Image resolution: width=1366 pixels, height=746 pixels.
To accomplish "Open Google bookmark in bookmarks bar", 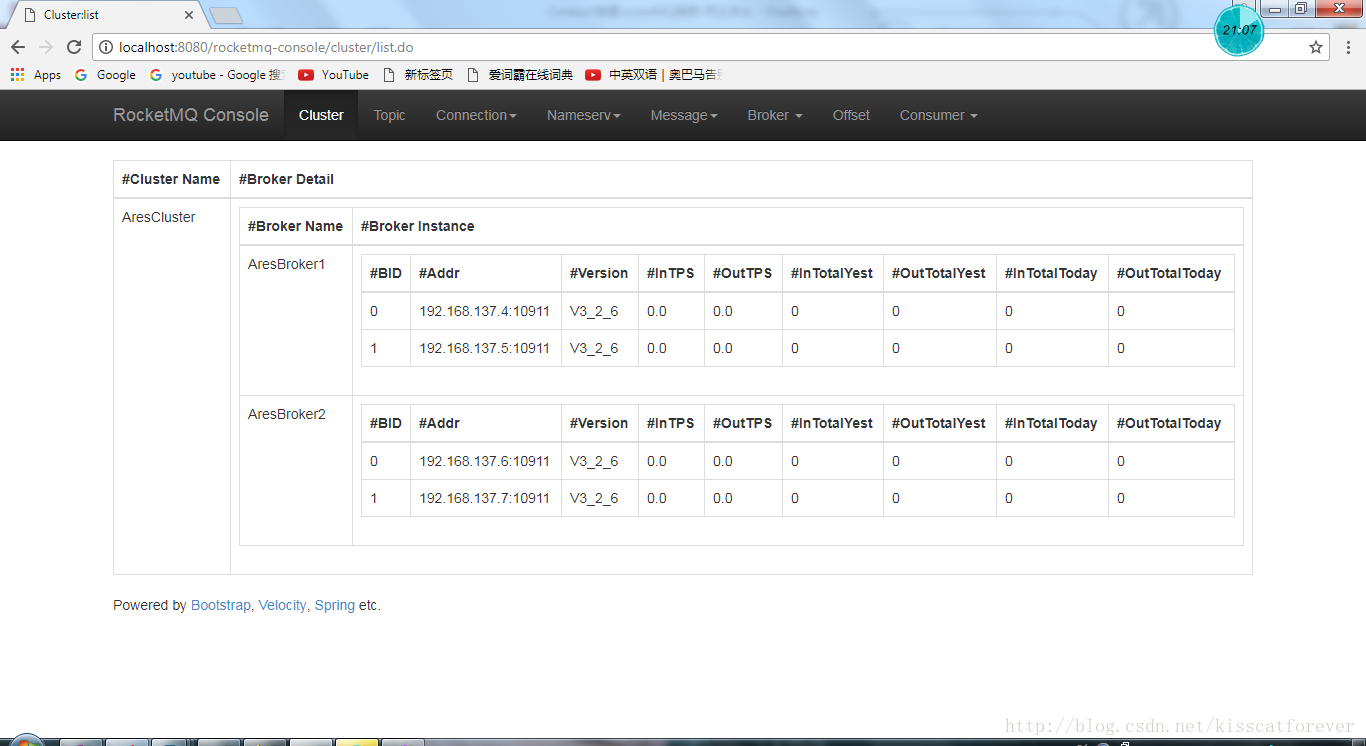I will click(x=105, y=75).
